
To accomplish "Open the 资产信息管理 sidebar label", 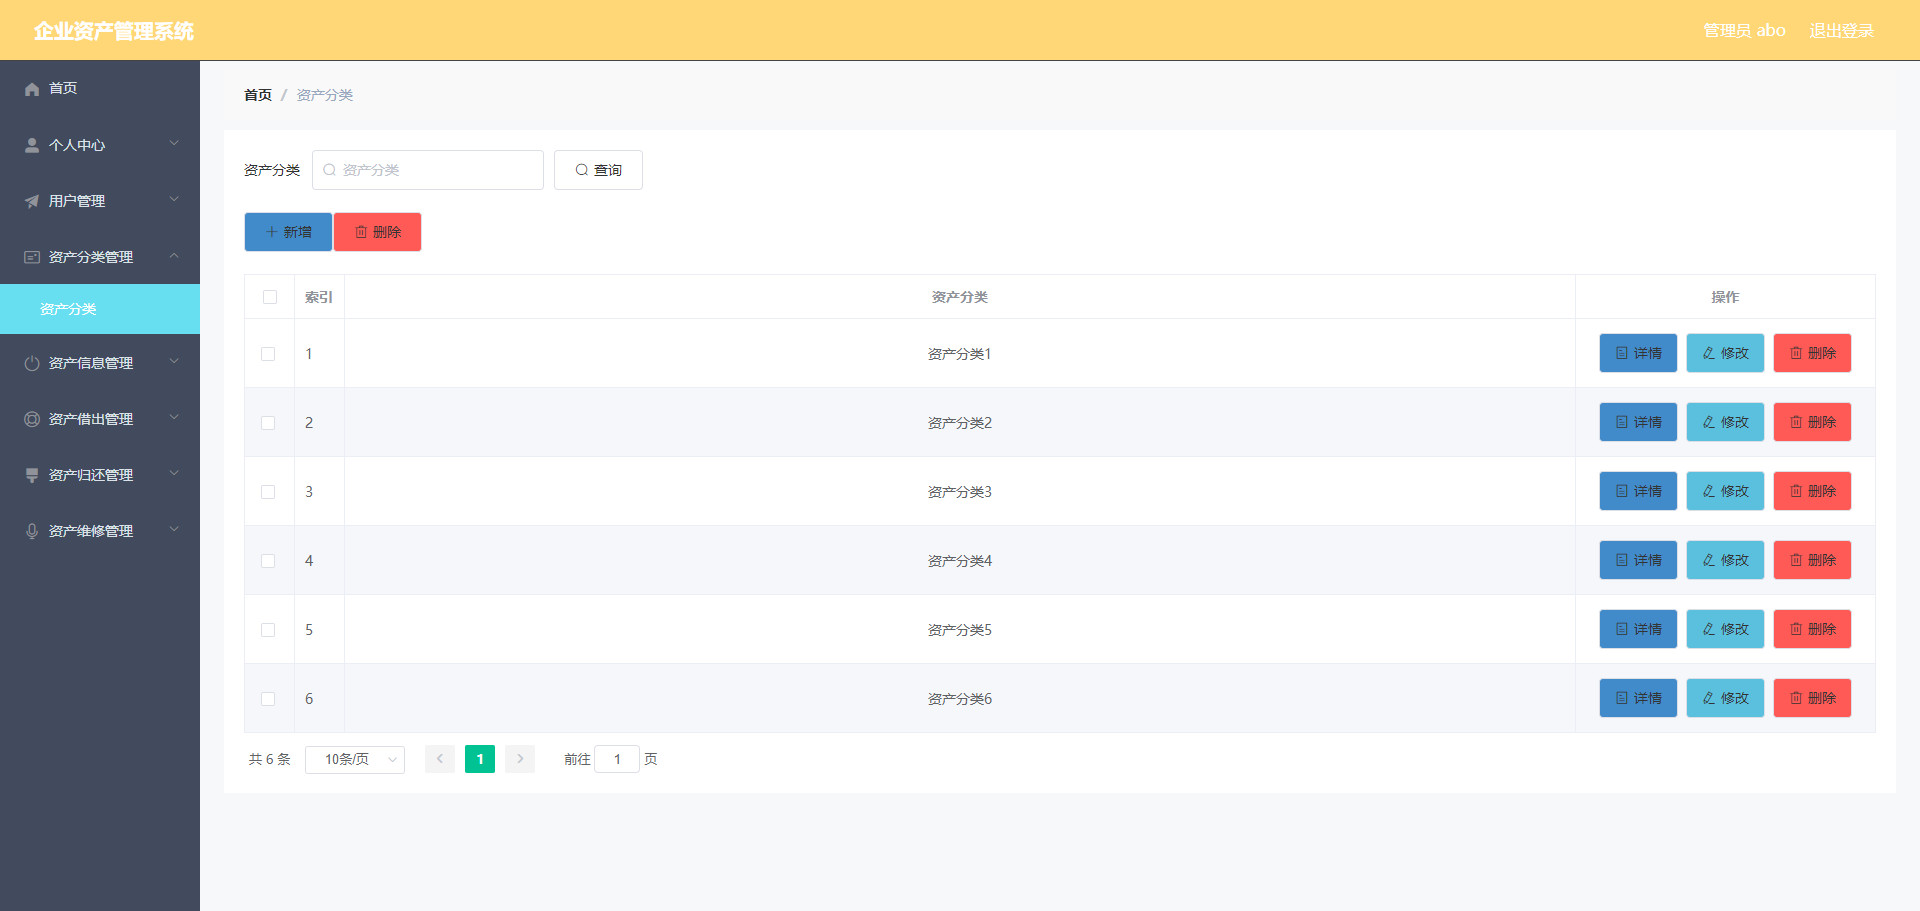I will pyautogui.click(x=91, y=363).
